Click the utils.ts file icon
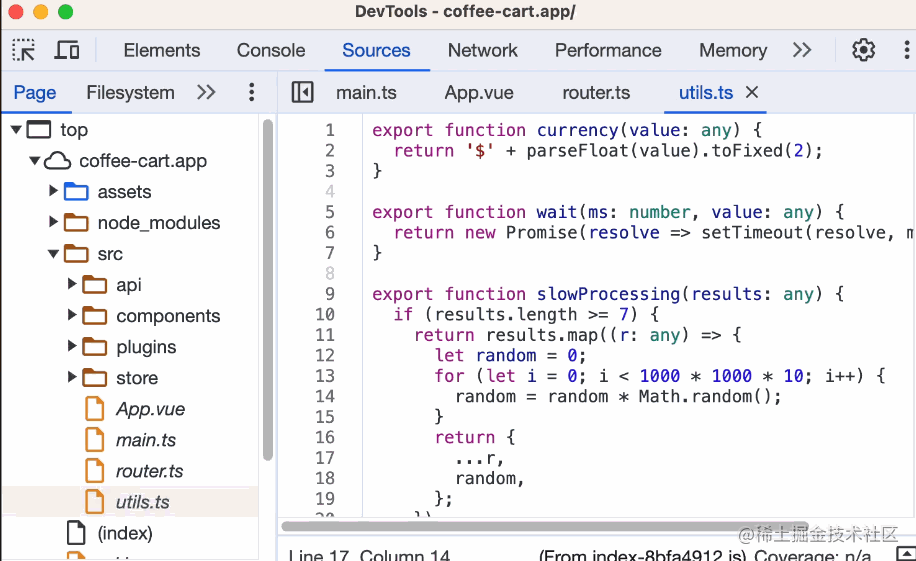This screenshot has height=561, width=916. (95, 501)
